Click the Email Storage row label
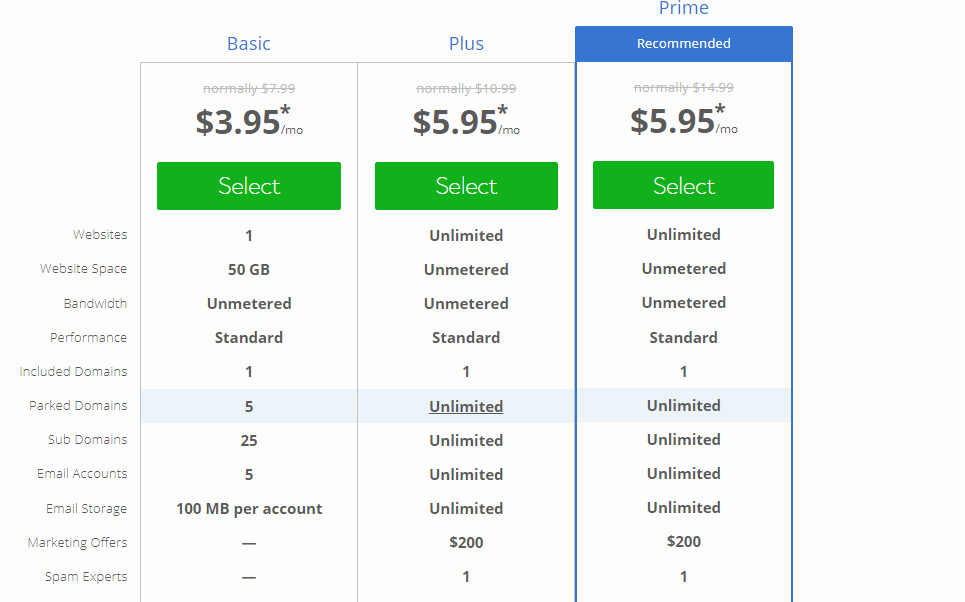 pos(86,508)
